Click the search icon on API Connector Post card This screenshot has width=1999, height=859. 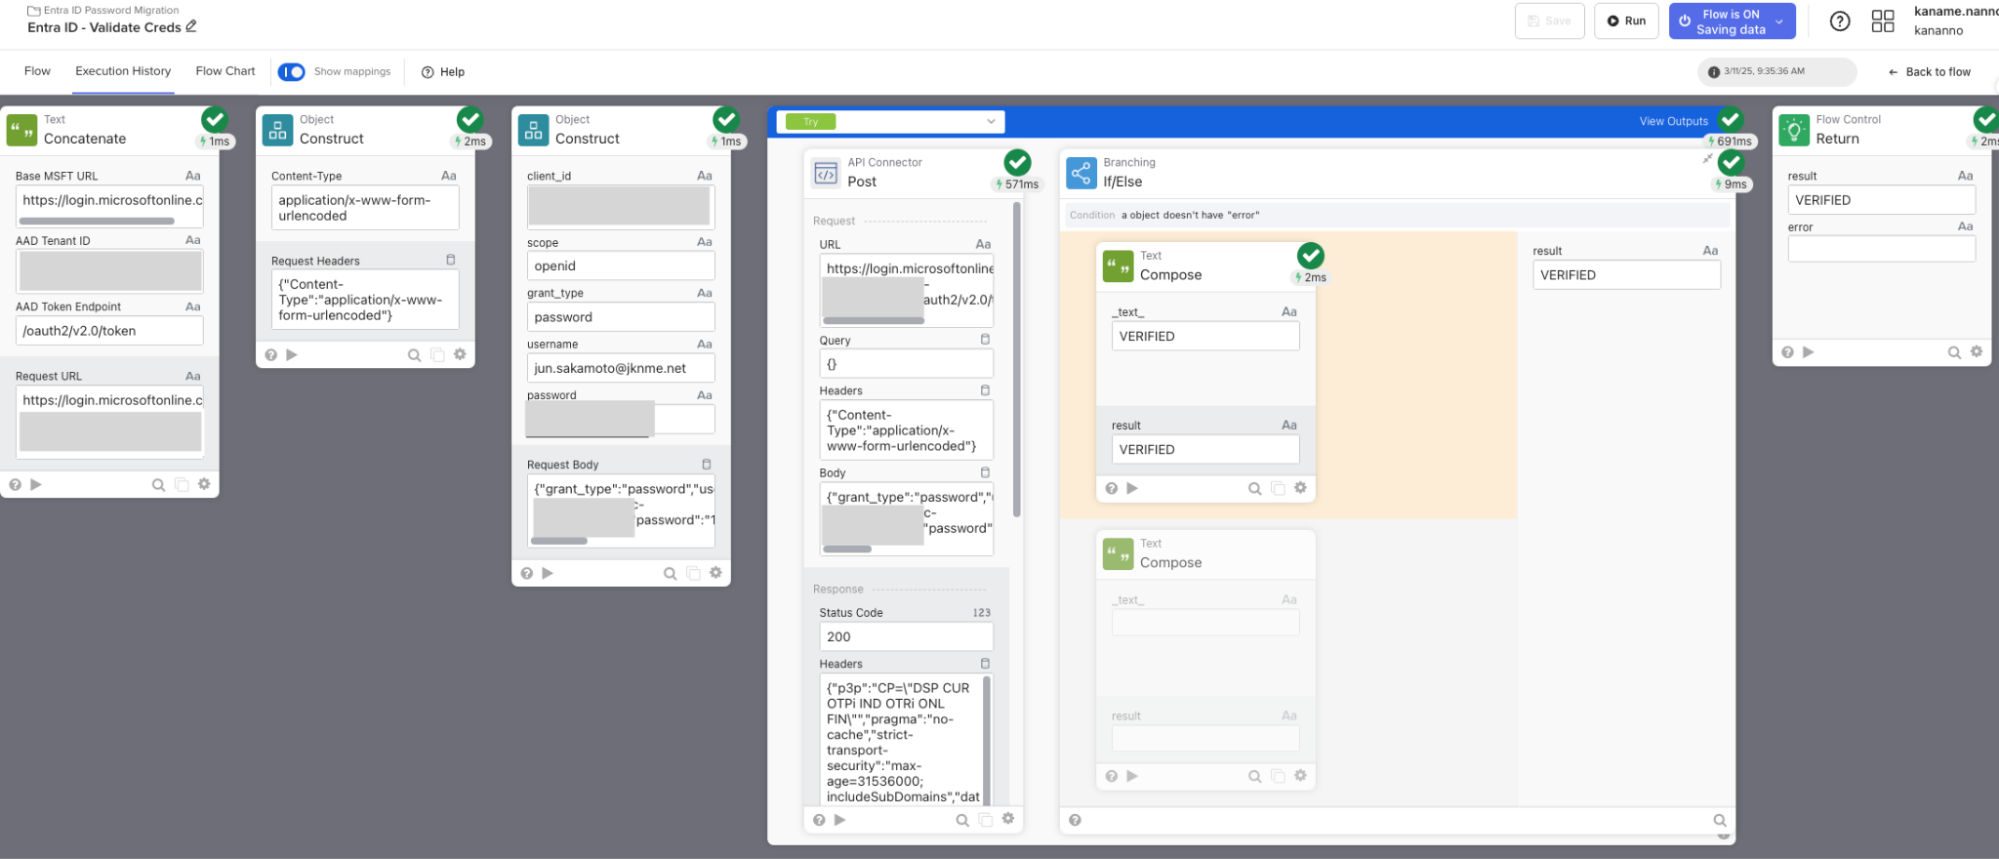[x=962, y=820]
